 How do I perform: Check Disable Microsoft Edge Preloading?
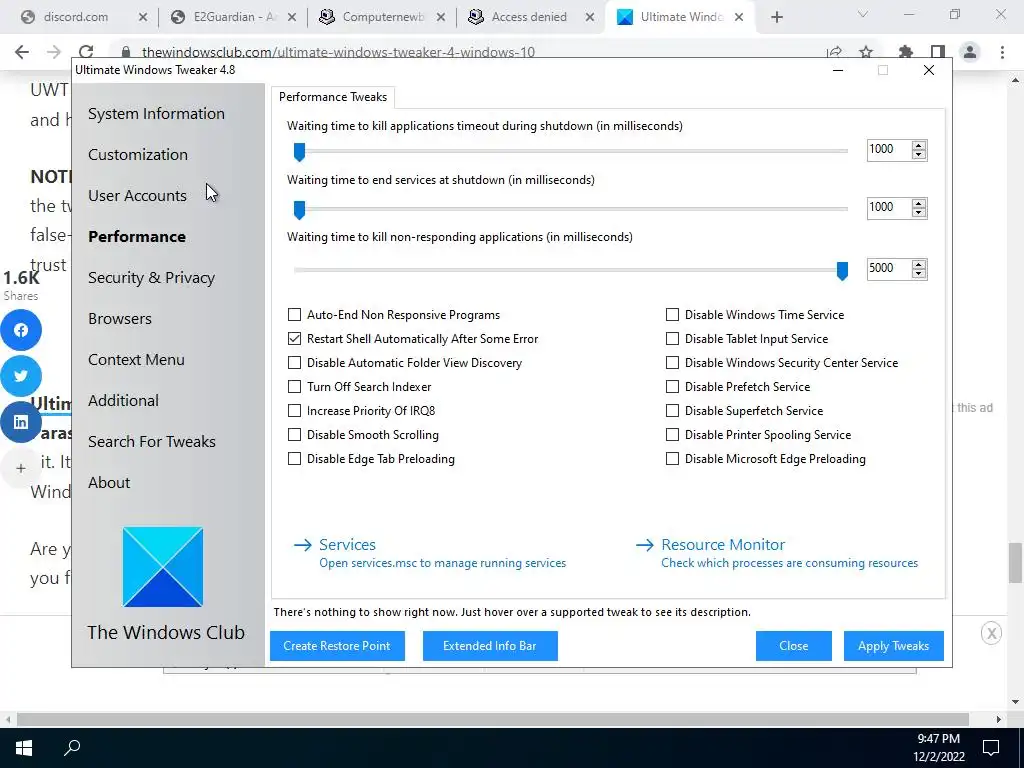pos(672,459)
